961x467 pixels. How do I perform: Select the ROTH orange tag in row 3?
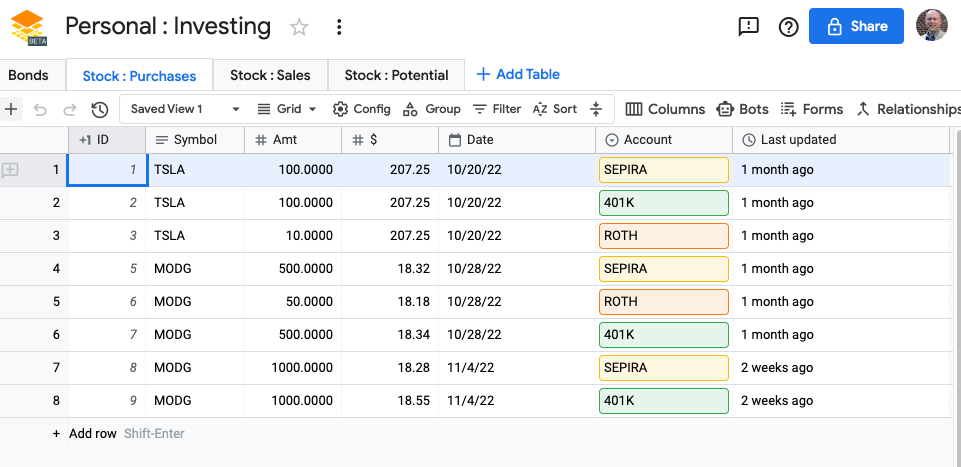pyautogui.click(x=663, y=236)
